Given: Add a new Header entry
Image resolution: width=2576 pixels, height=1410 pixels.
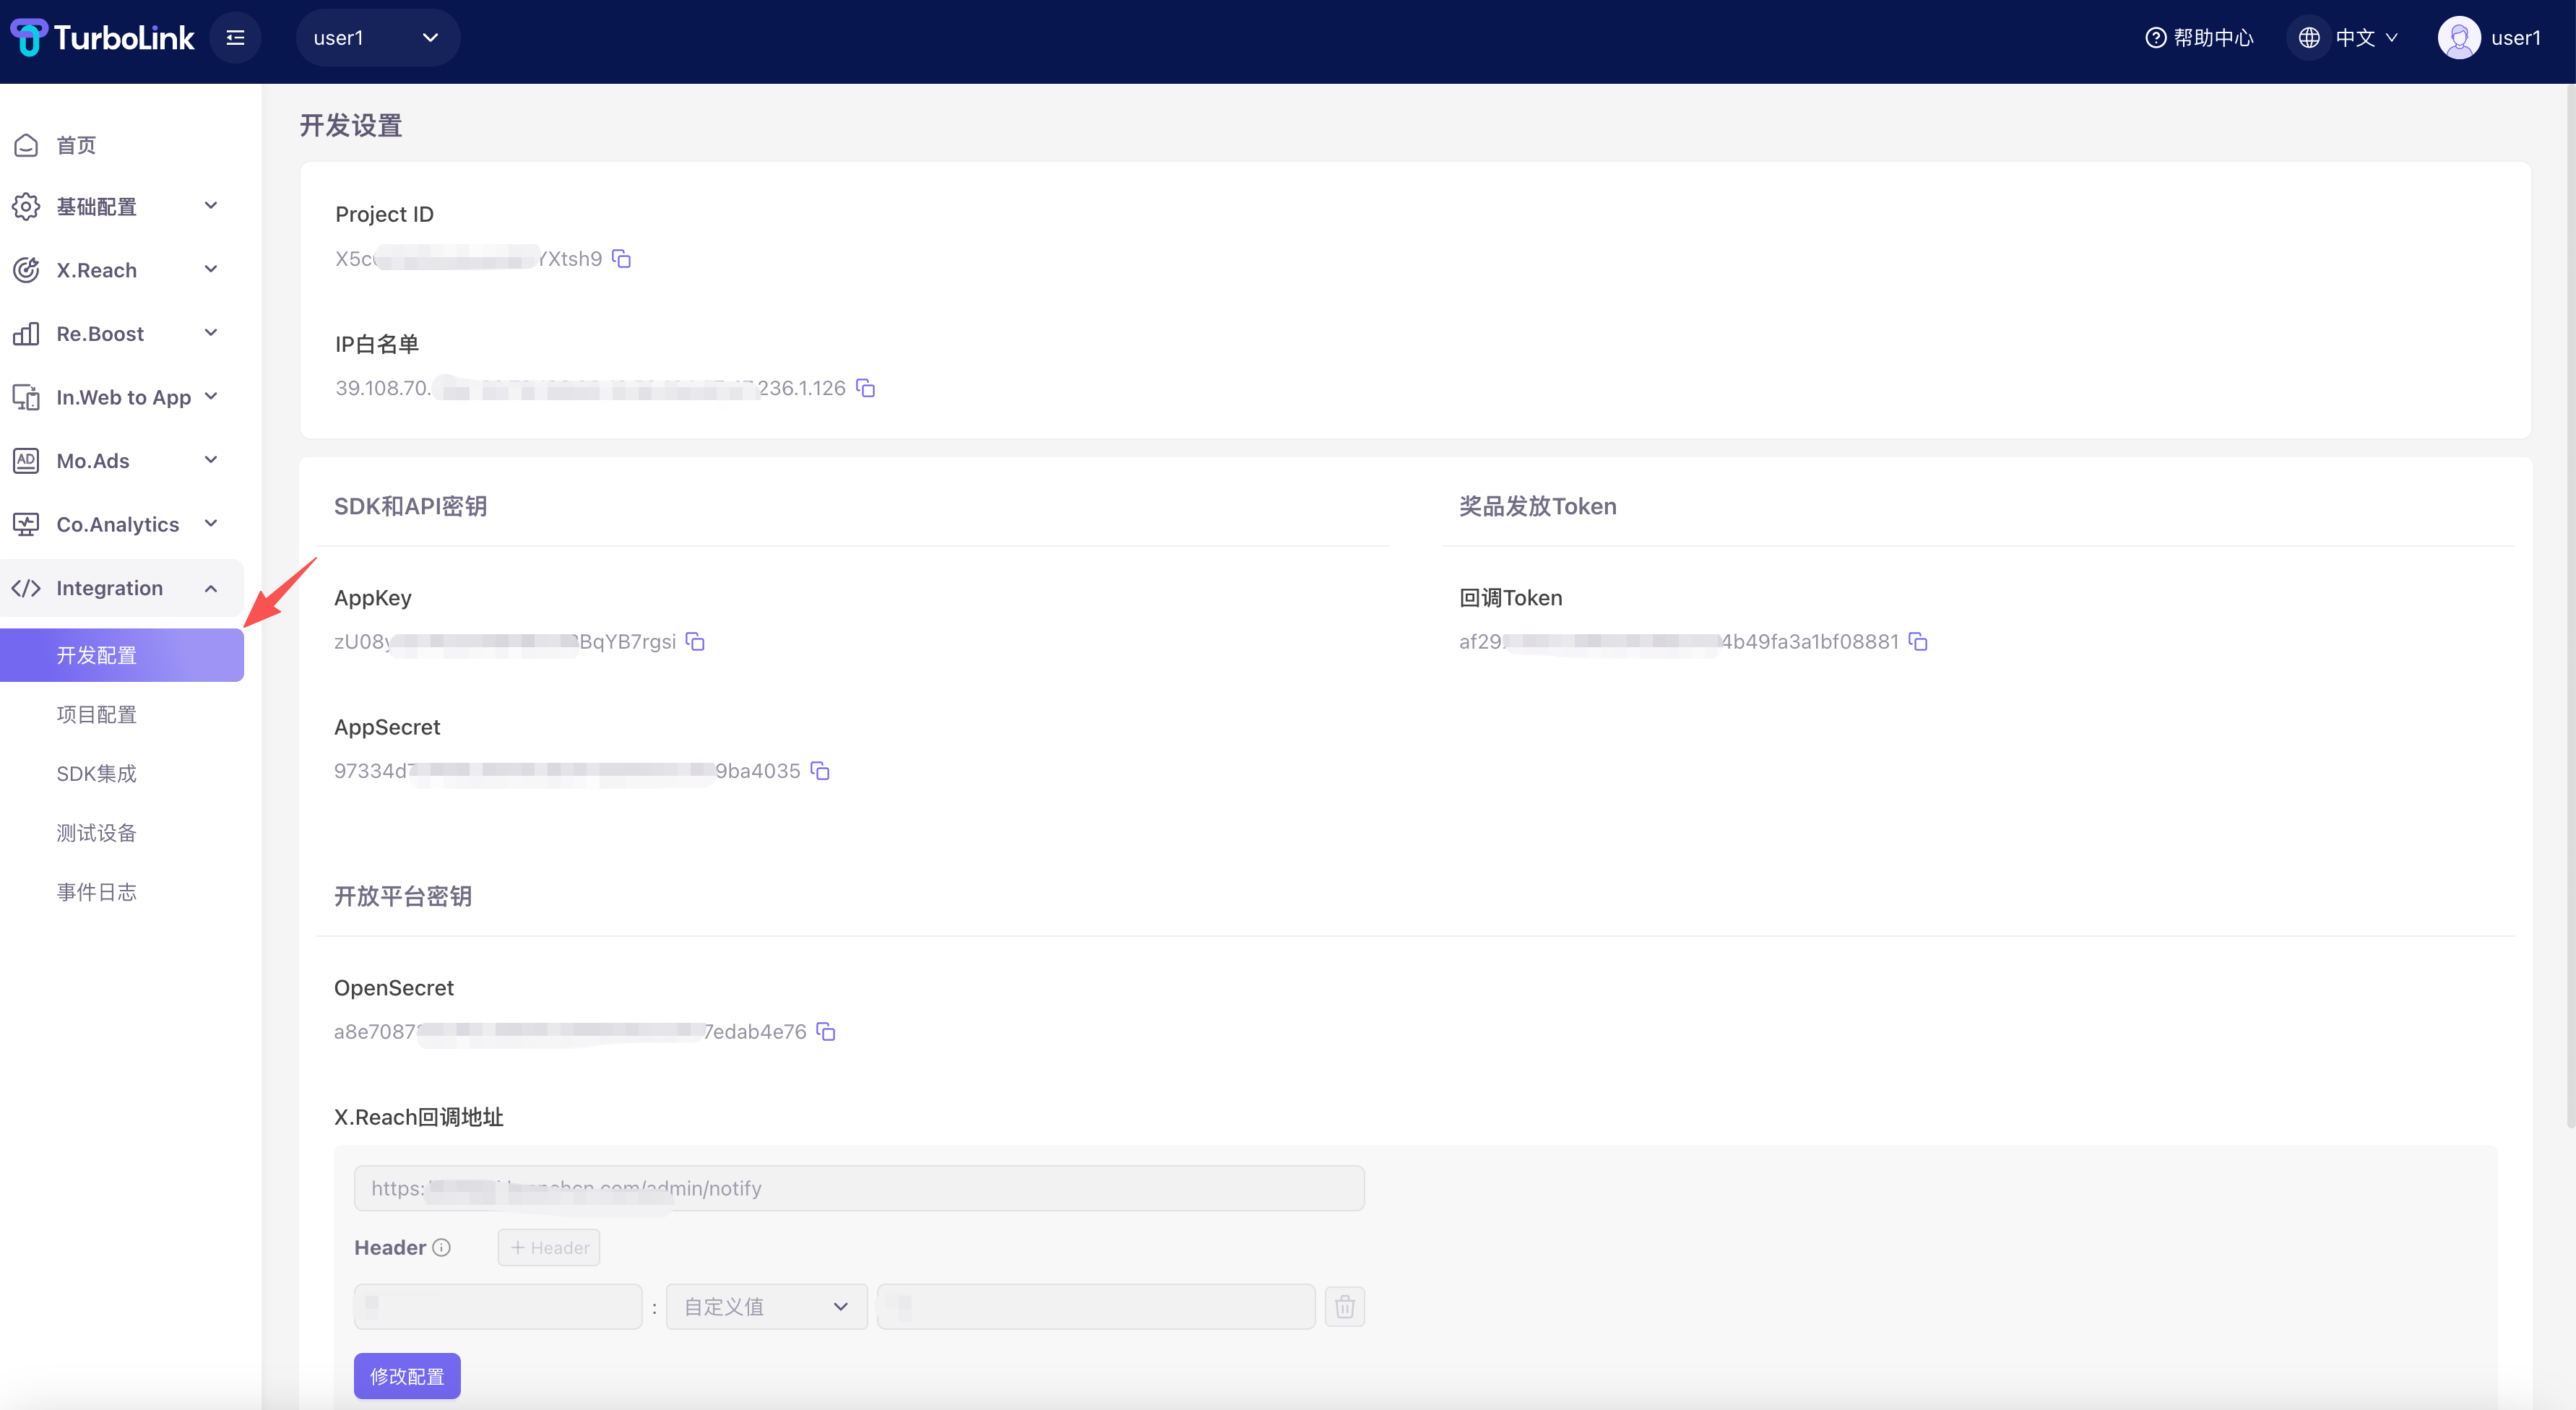Looking at the screenshot, I should pyautogui.click(x=549, y=1248).
